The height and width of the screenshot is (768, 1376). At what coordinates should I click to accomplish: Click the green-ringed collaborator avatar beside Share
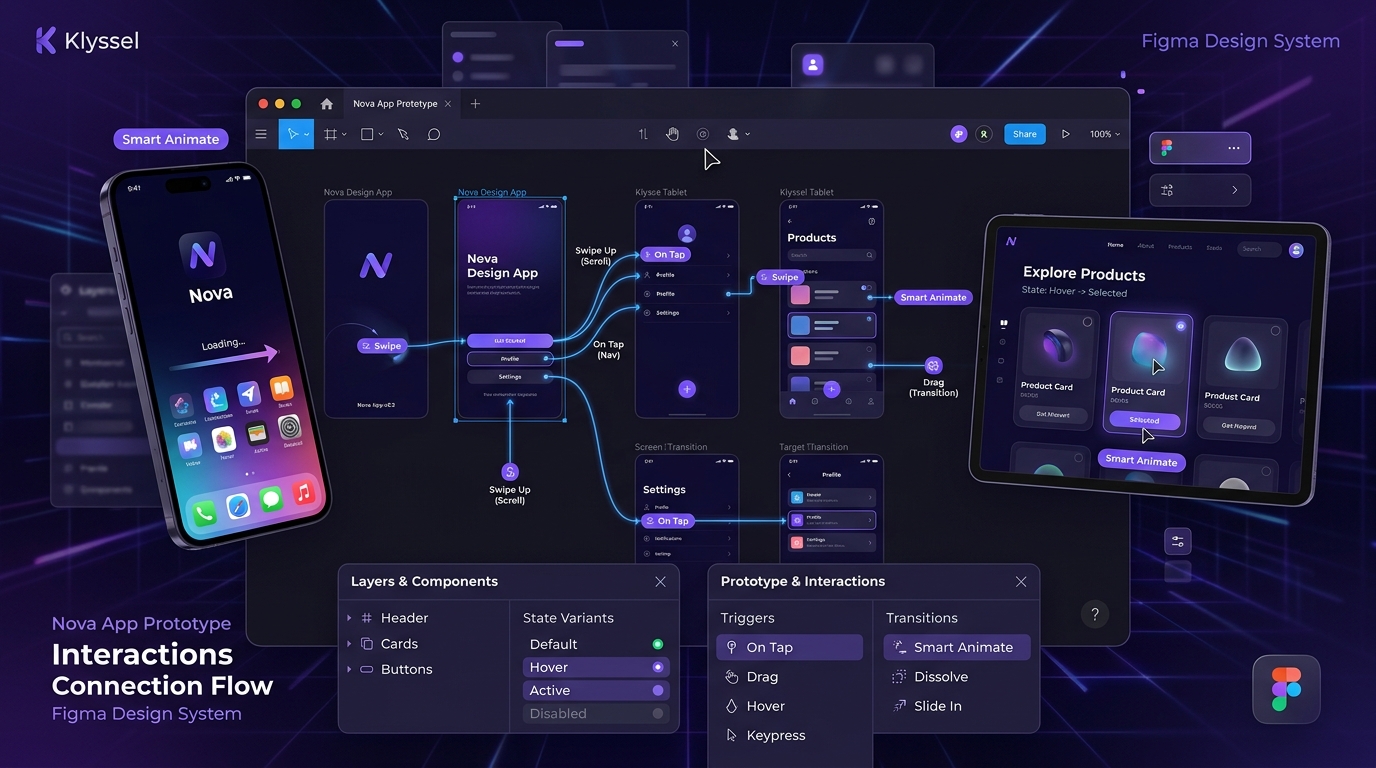[x=984, y=134]
